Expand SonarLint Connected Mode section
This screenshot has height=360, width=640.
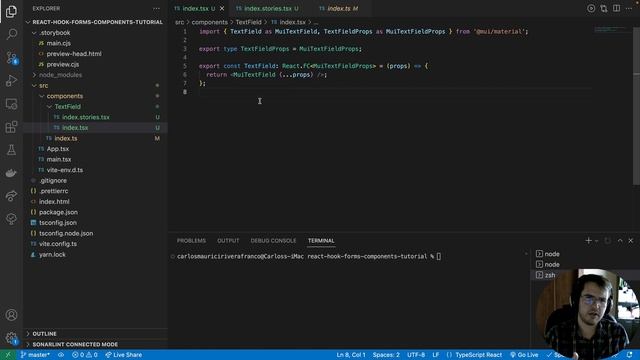(x=95, y=344)
